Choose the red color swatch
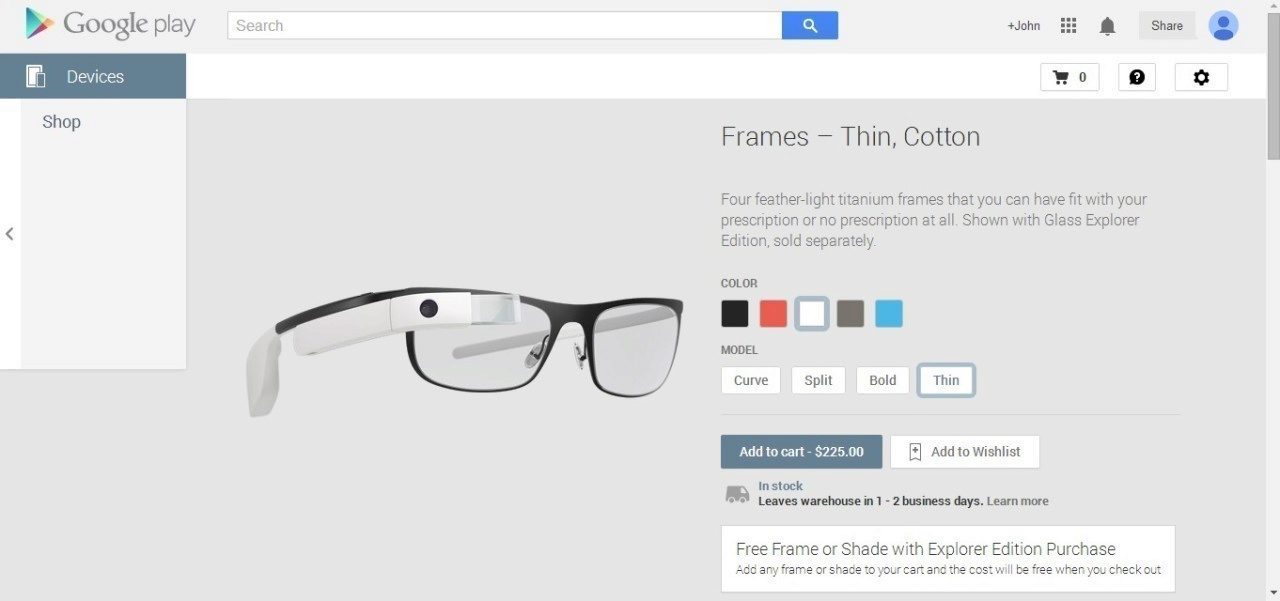The image size is (1280, 601). coord(773,314)
